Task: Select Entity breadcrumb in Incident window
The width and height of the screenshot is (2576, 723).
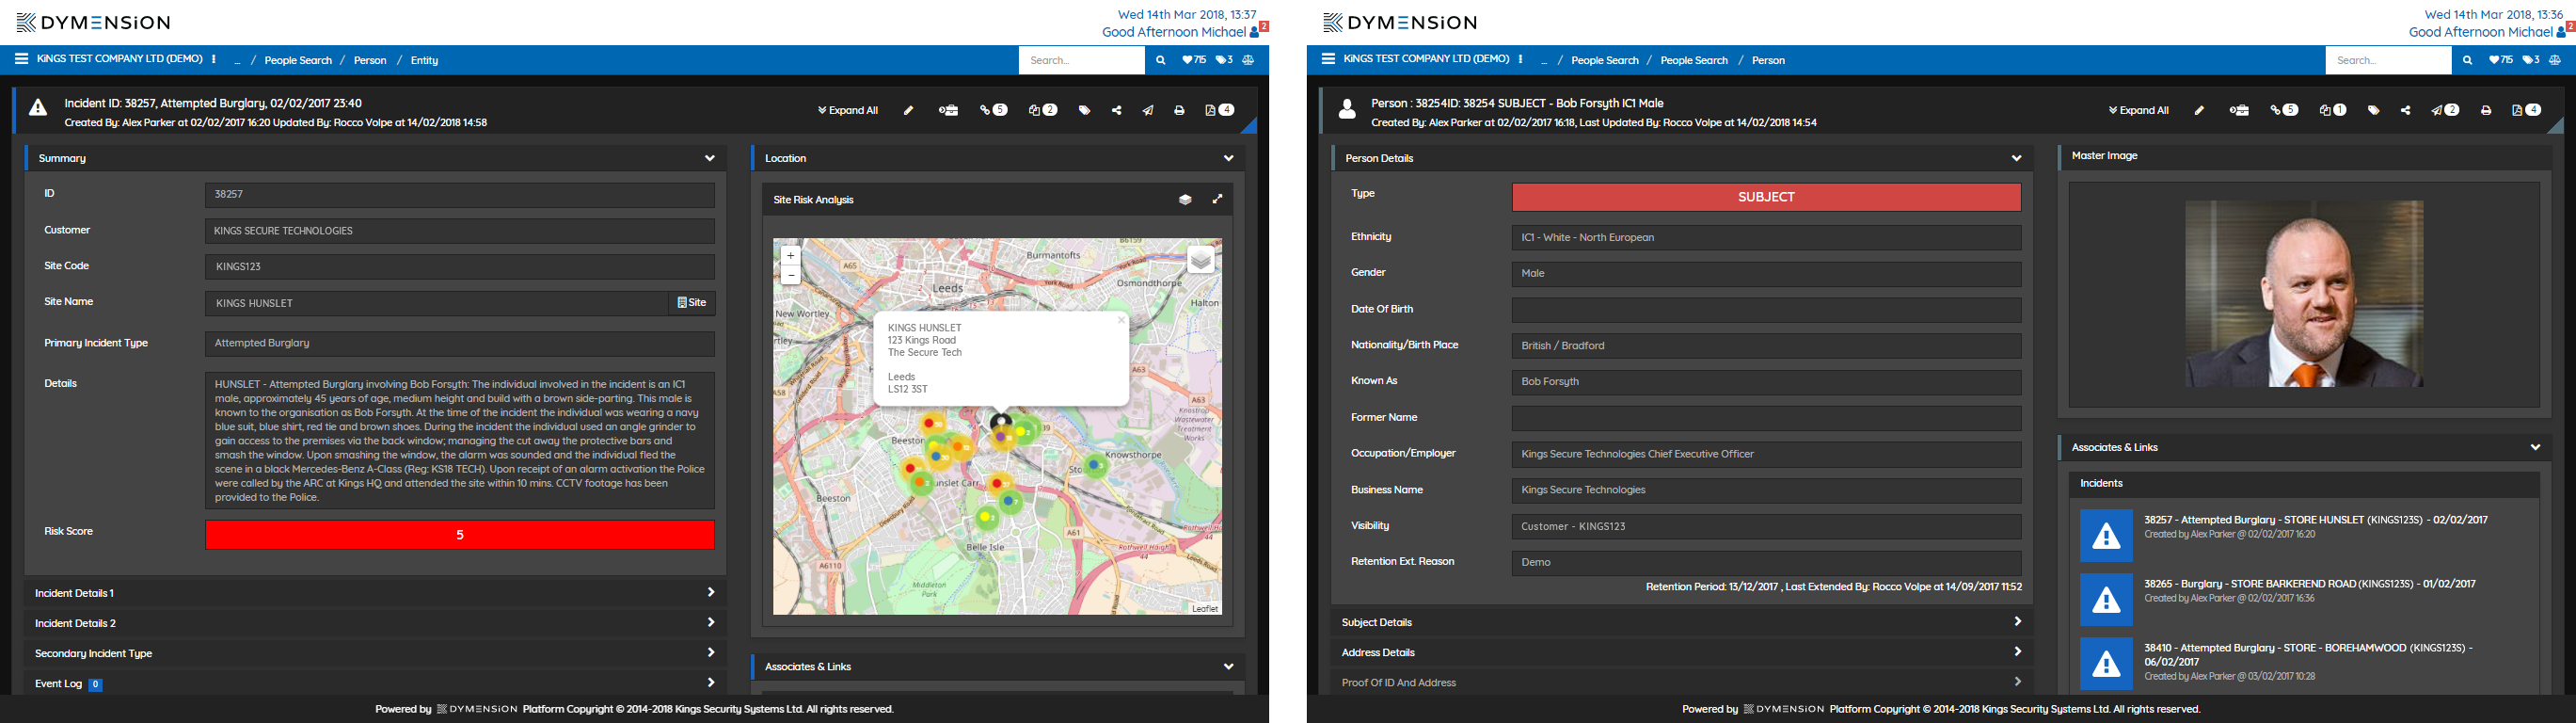Action: point(424,61)
